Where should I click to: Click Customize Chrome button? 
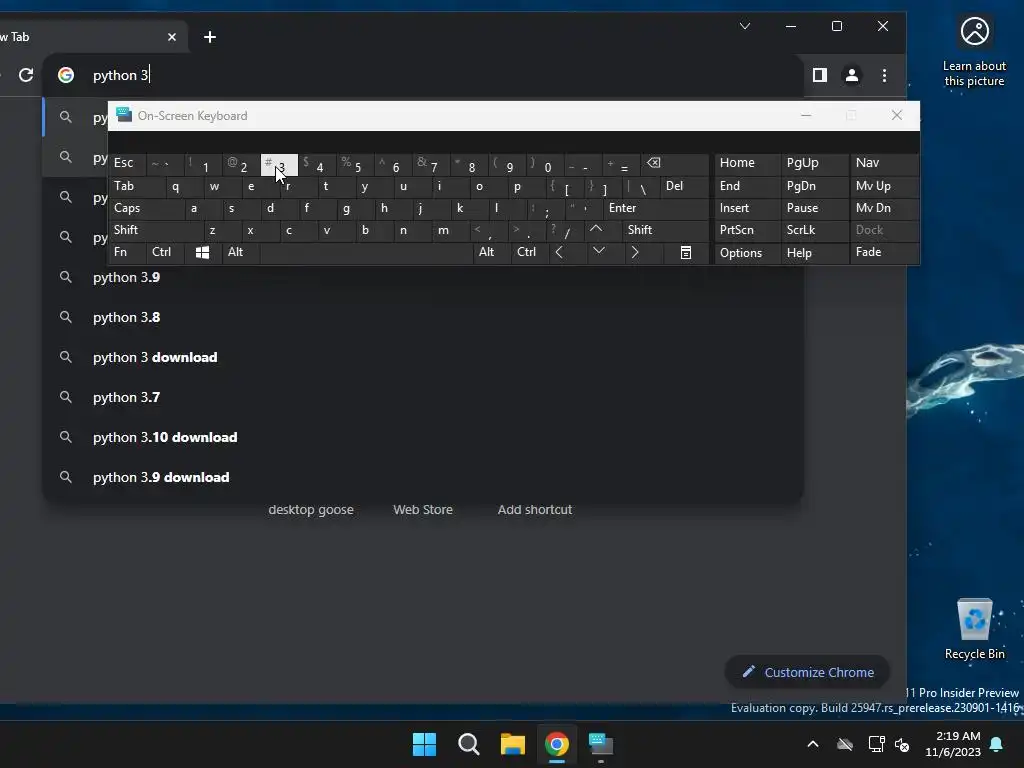coord(807,672)
